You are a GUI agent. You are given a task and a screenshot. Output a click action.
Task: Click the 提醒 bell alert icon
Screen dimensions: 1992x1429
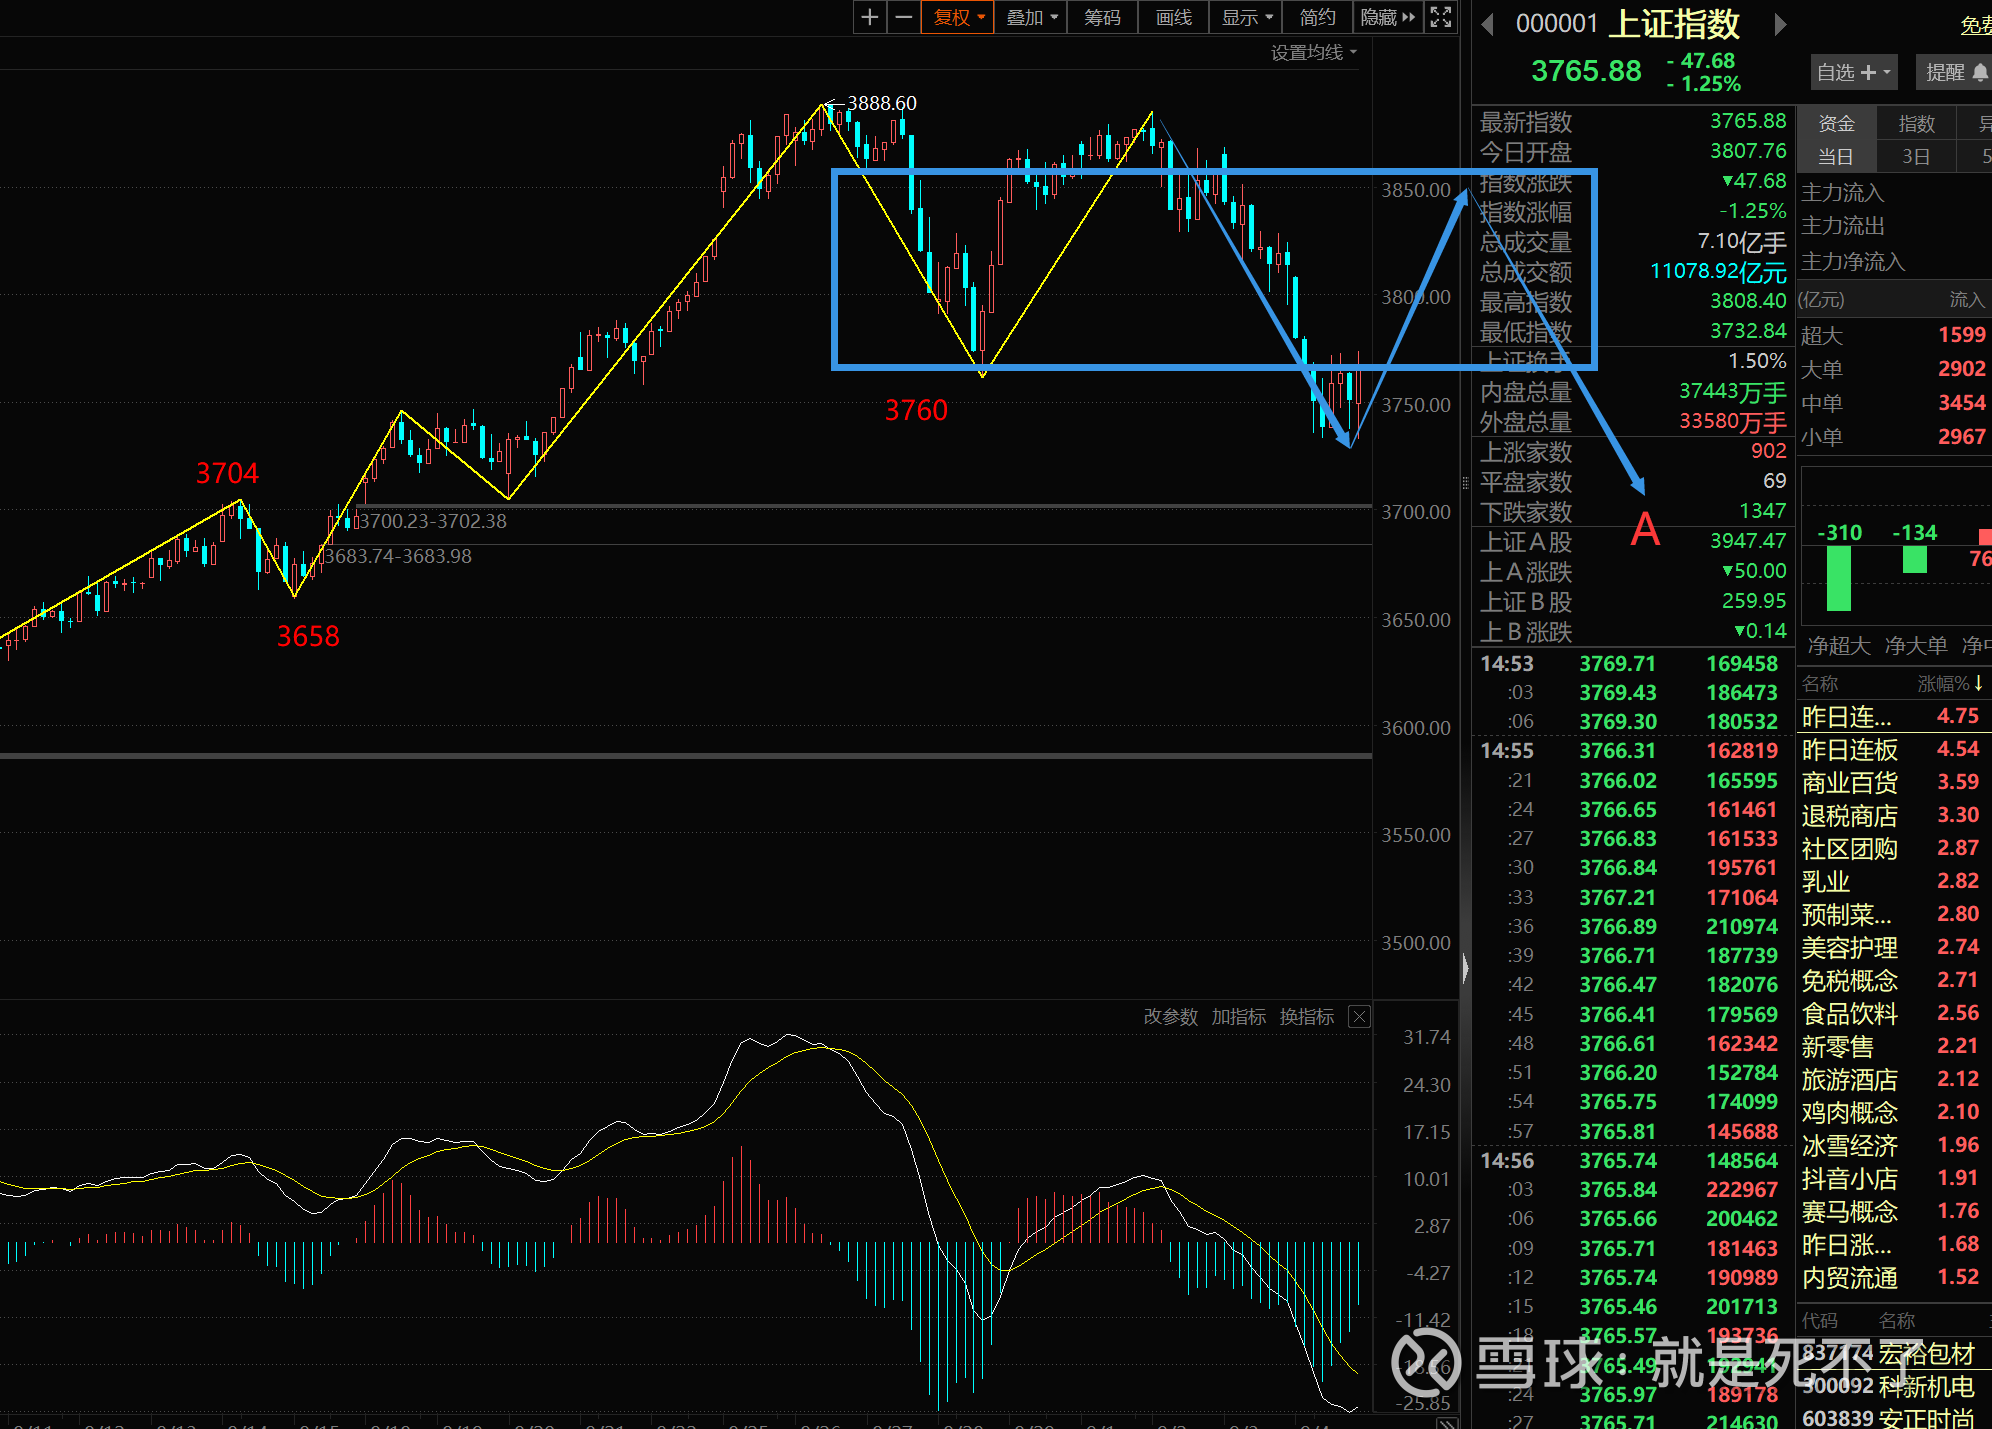tap(1979, 72)
